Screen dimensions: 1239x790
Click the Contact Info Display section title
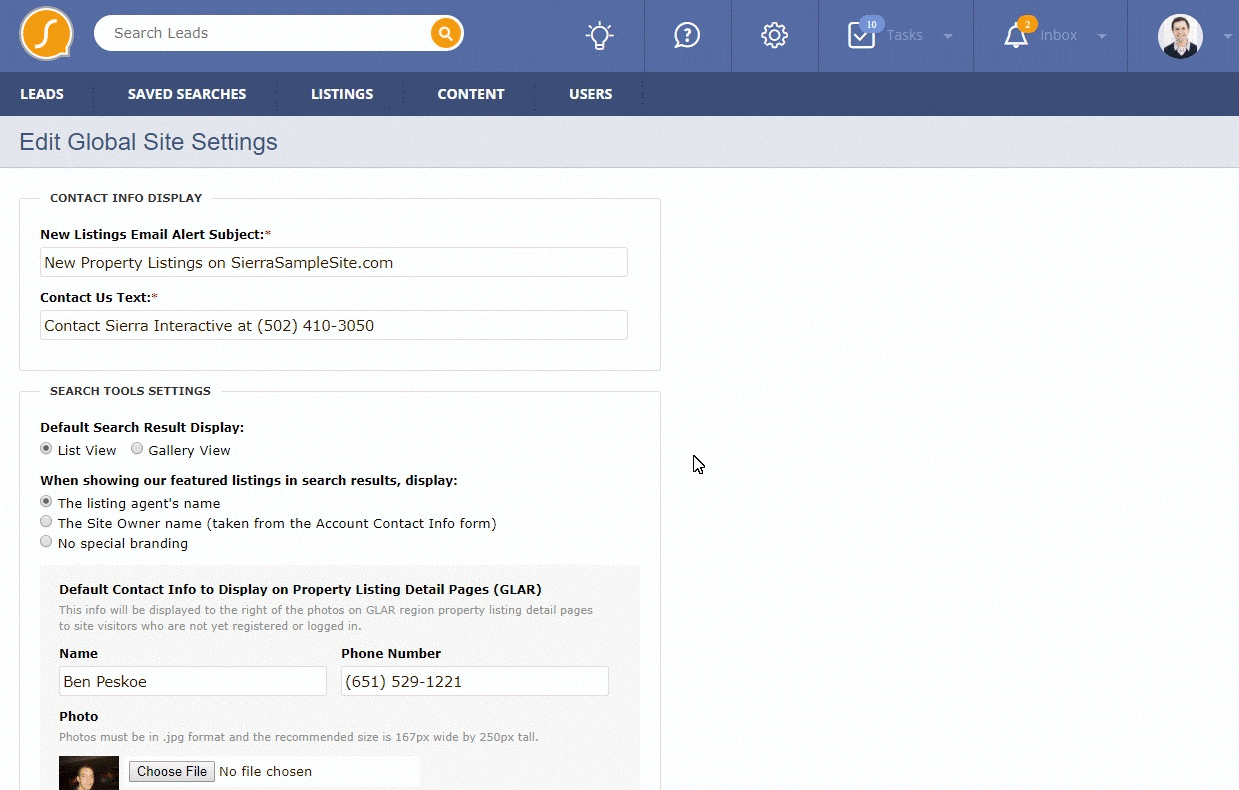[x=126, y=198]
